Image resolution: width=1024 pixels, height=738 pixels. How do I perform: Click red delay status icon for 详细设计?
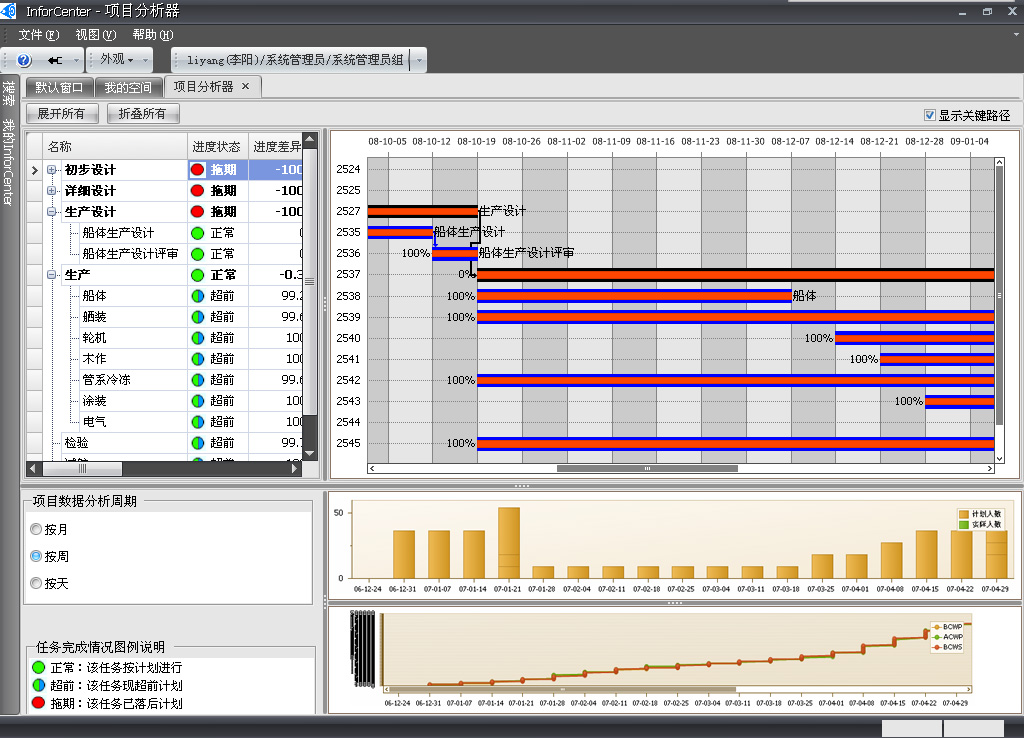coord(197,191)
